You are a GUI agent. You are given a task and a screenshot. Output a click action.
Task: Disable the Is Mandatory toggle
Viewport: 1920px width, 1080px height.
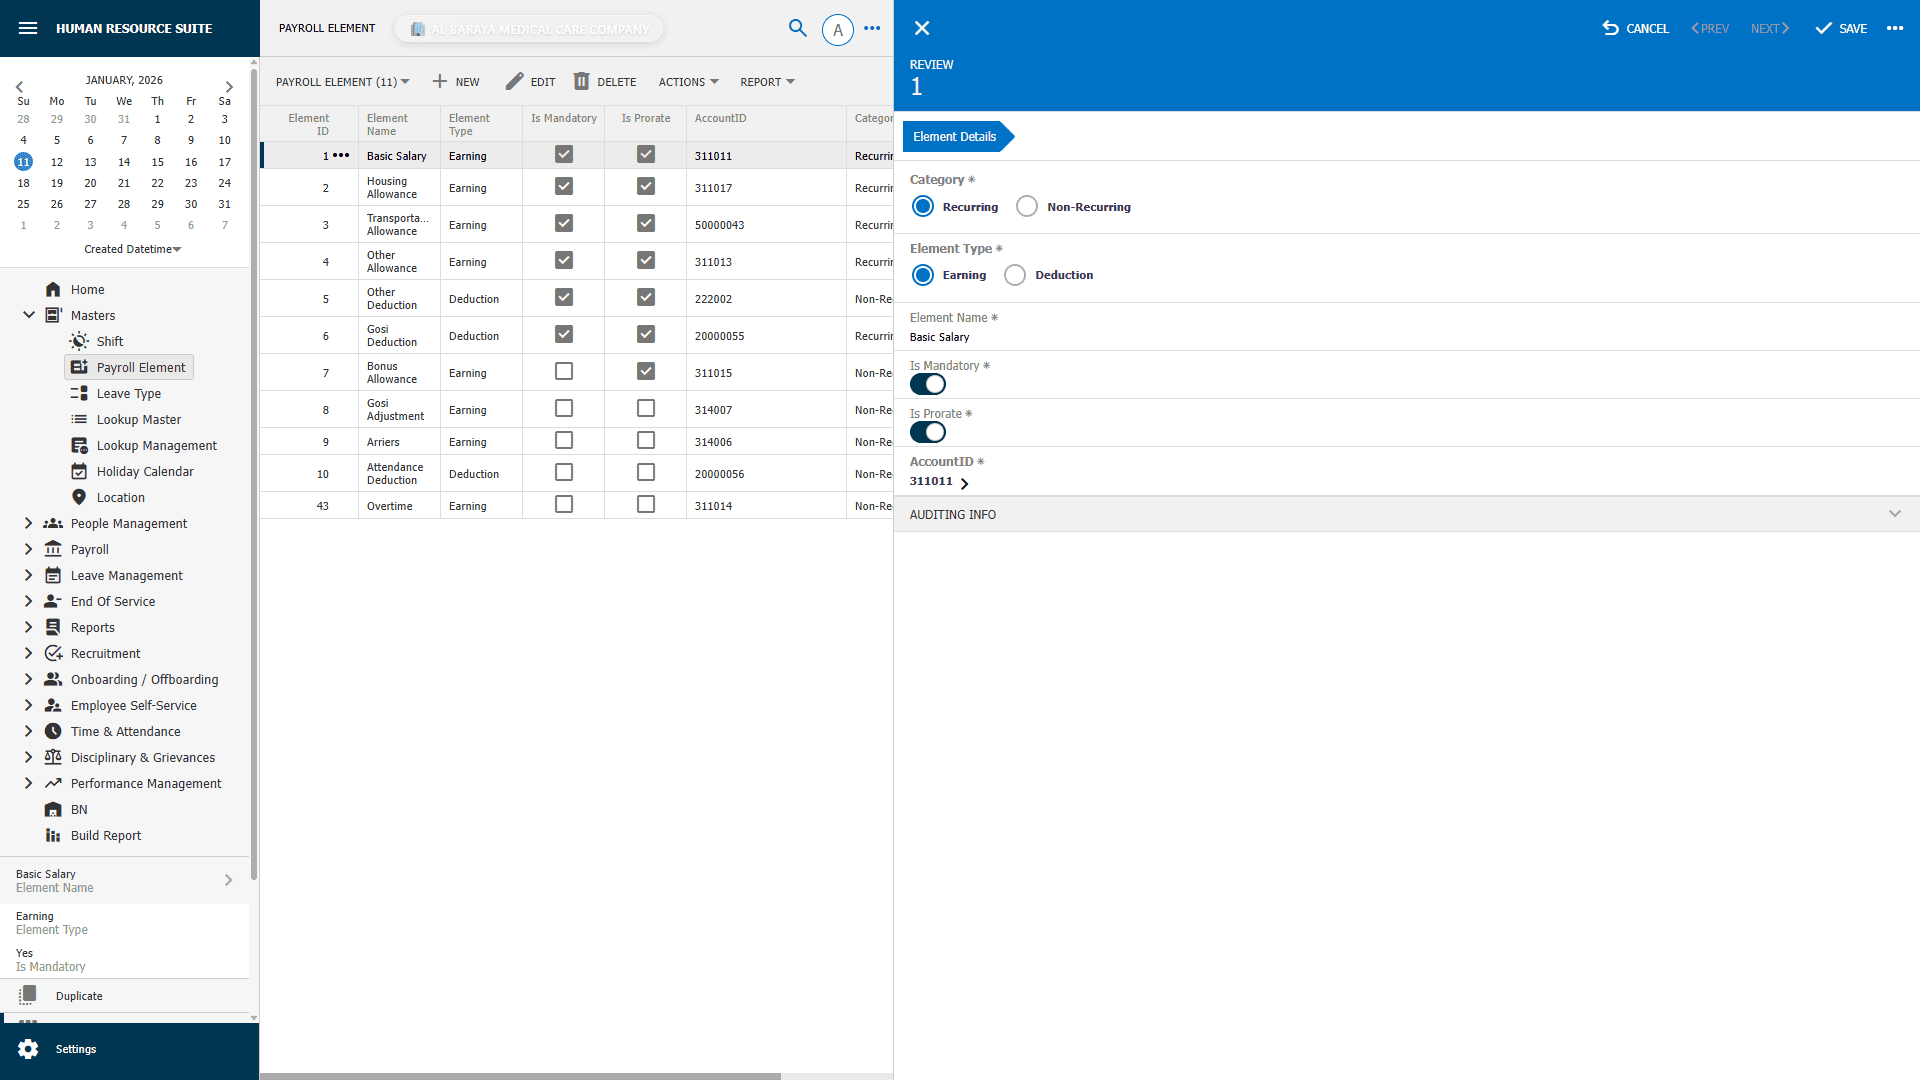point(927,384)
